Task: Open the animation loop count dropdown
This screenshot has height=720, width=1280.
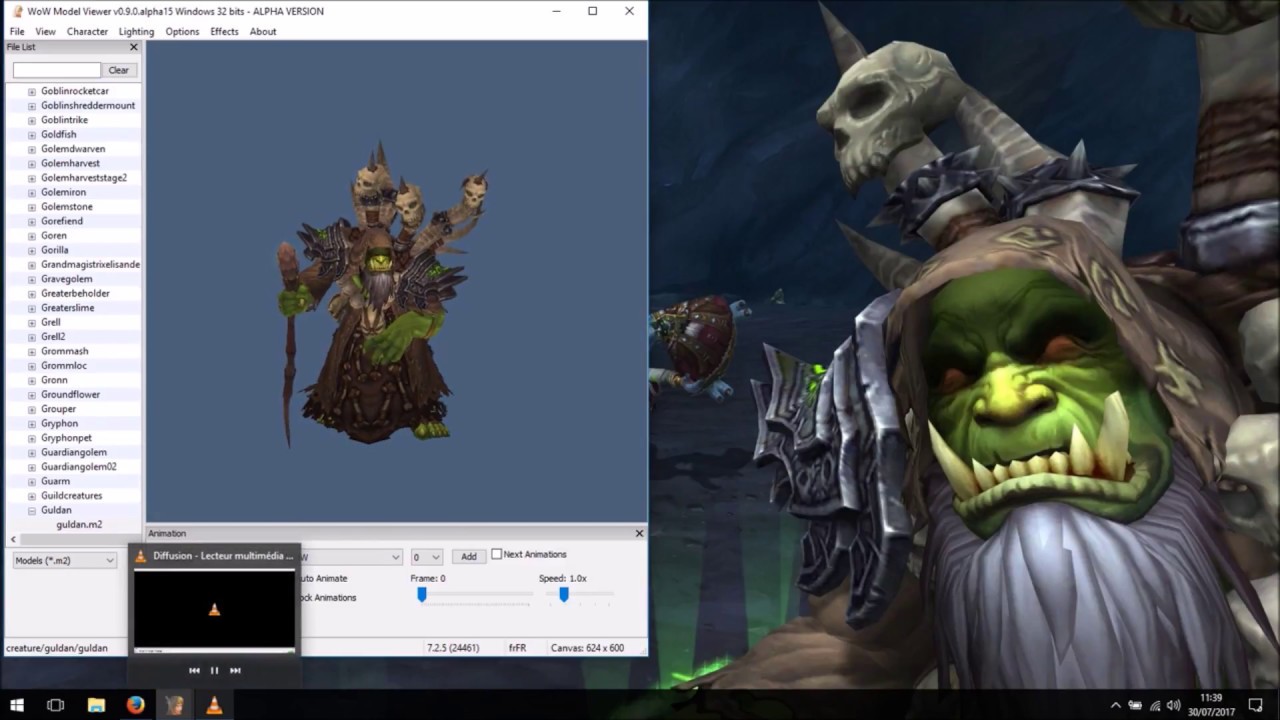Action: coord(426,557)
